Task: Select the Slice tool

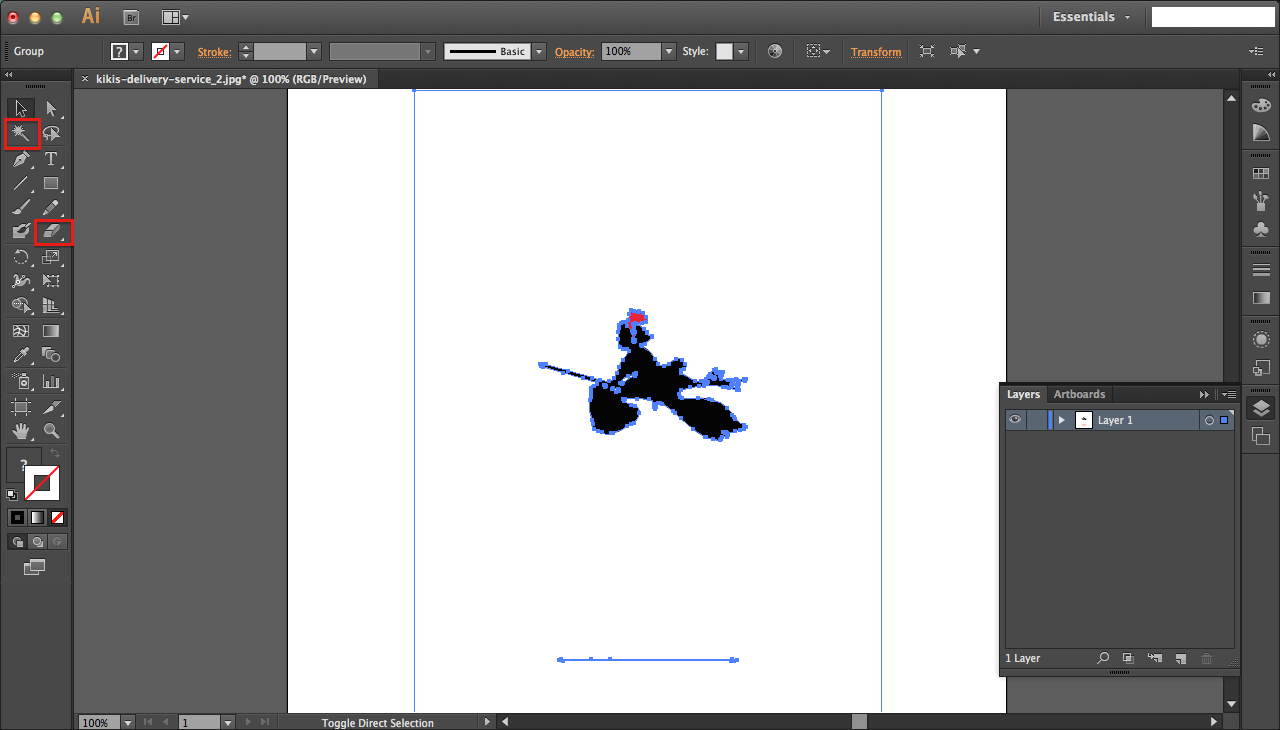Action: [51, 407]
